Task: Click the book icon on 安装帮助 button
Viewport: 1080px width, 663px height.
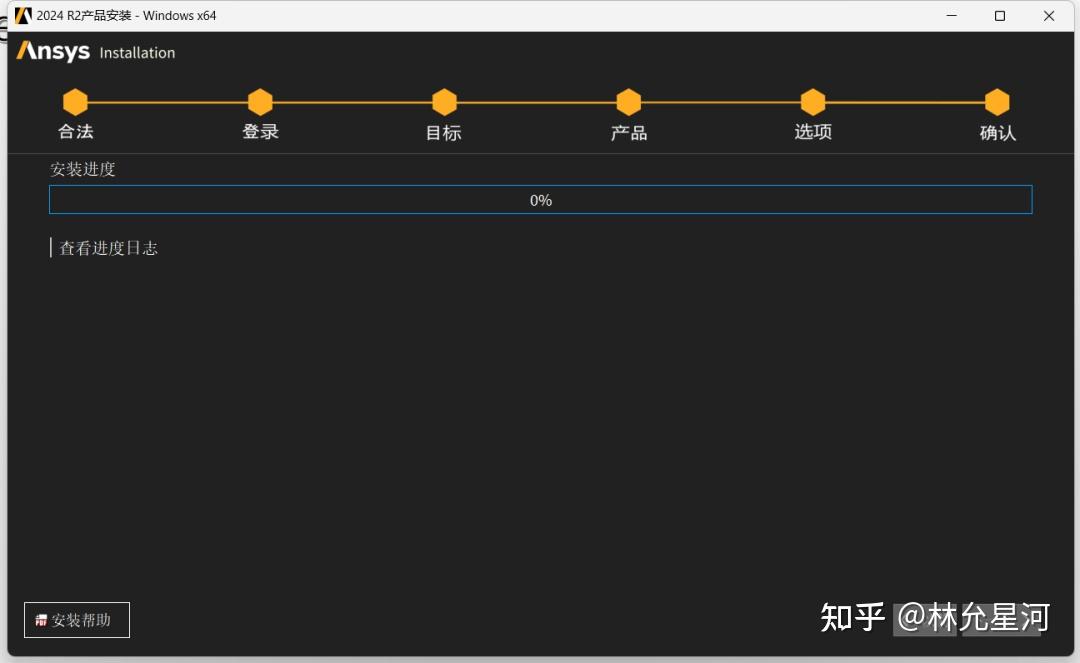Action: pos(40,620)
